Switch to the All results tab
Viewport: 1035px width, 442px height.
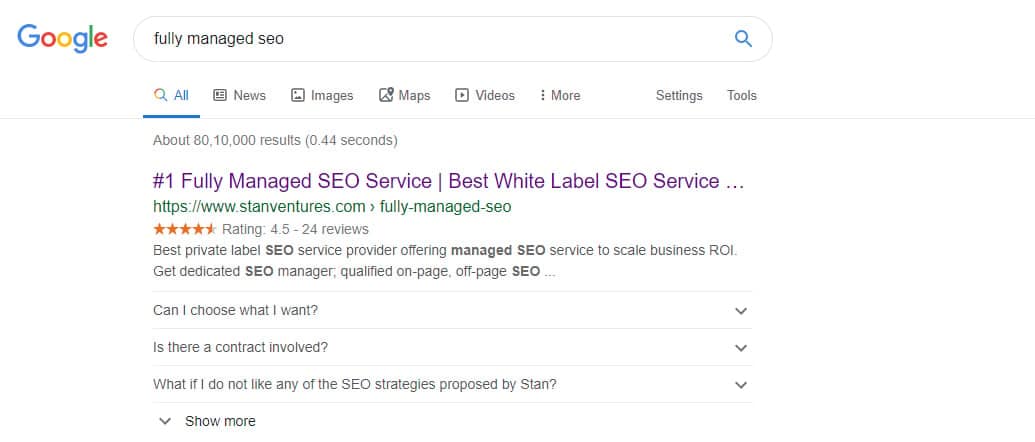click(171, 95)
